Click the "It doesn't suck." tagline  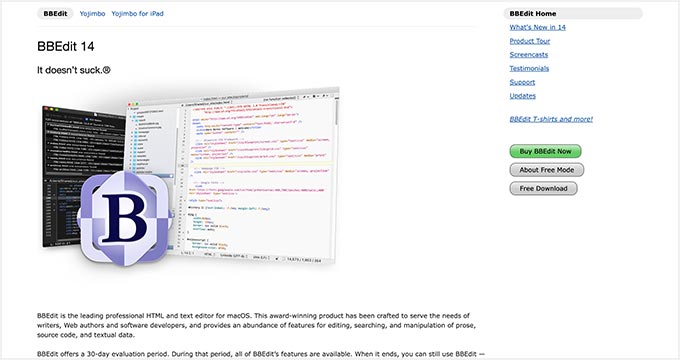[x=74, y=70]
